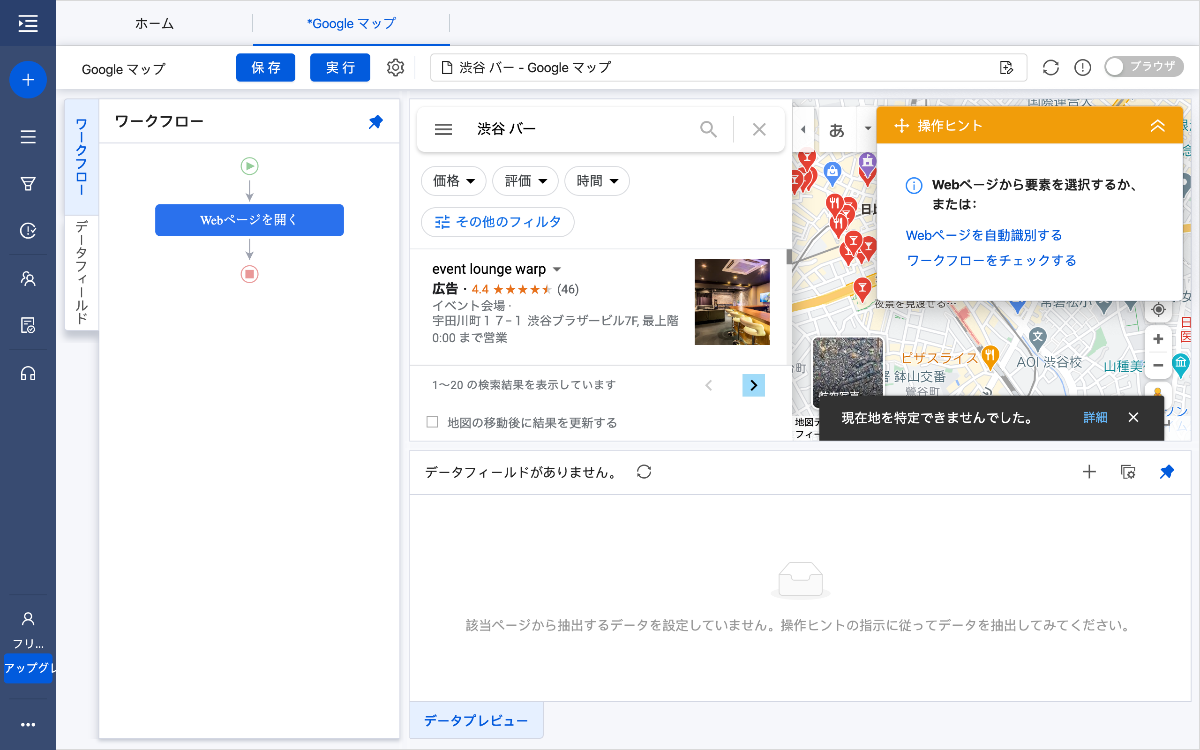Select the ワークフロー vertical tab

click(x=81, y=157)
